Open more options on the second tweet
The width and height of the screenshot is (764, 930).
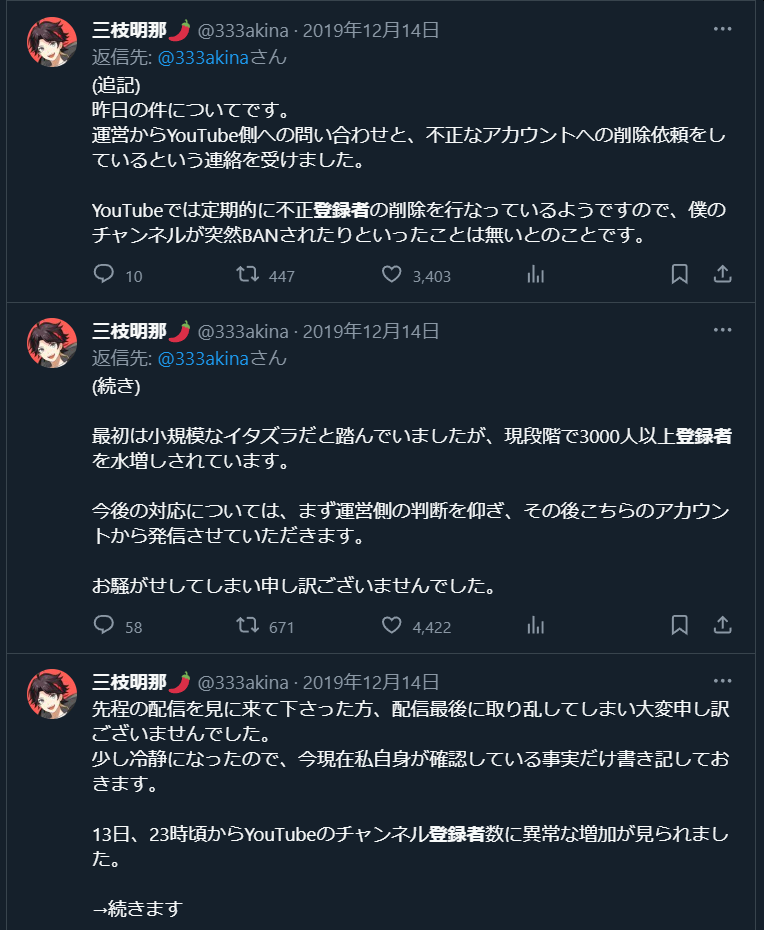click(x=723, y=330)
